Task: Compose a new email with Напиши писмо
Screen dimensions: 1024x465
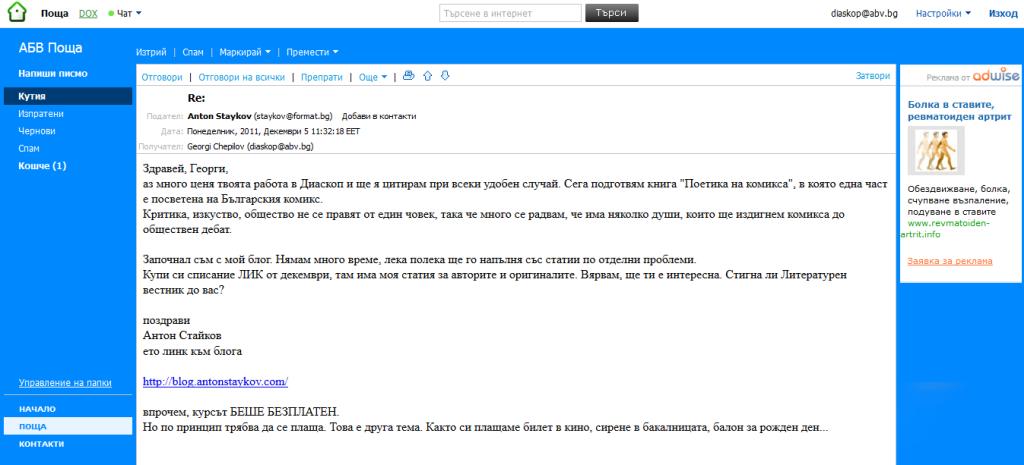Action: click(53, 74)
